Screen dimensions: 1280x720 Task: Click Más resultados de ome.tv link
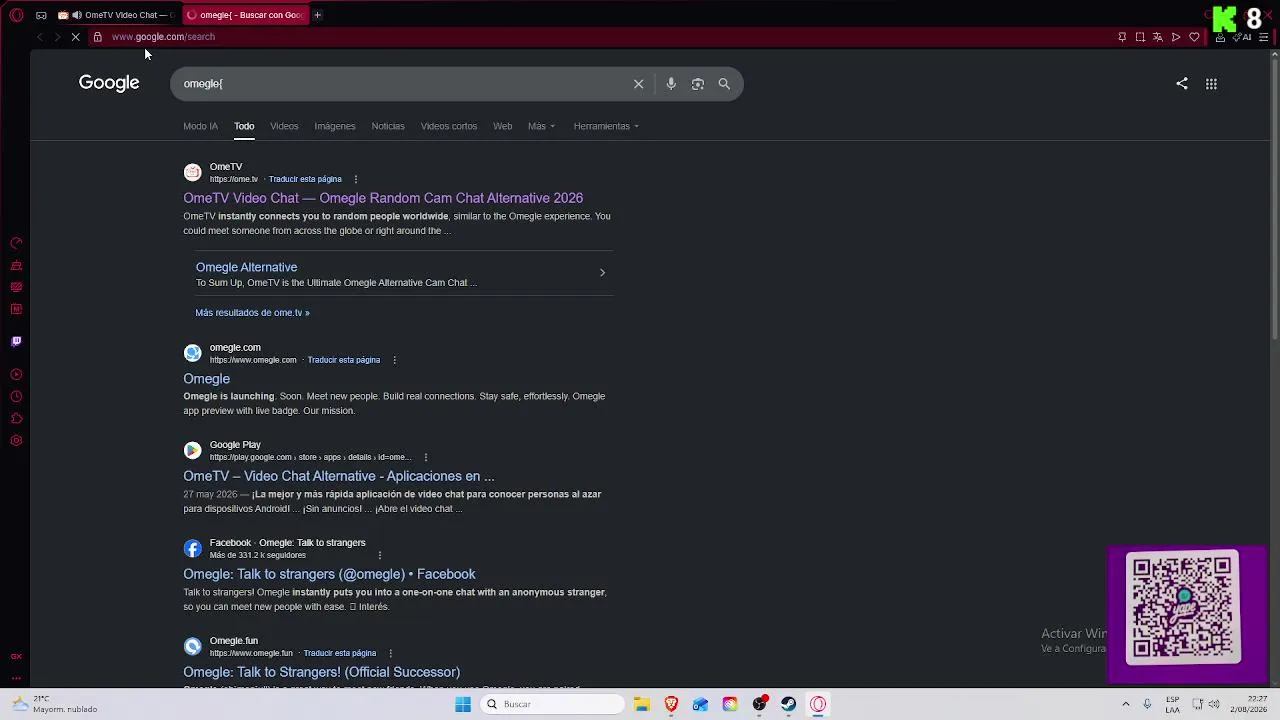pyautogui.click(x=252, y=313)
